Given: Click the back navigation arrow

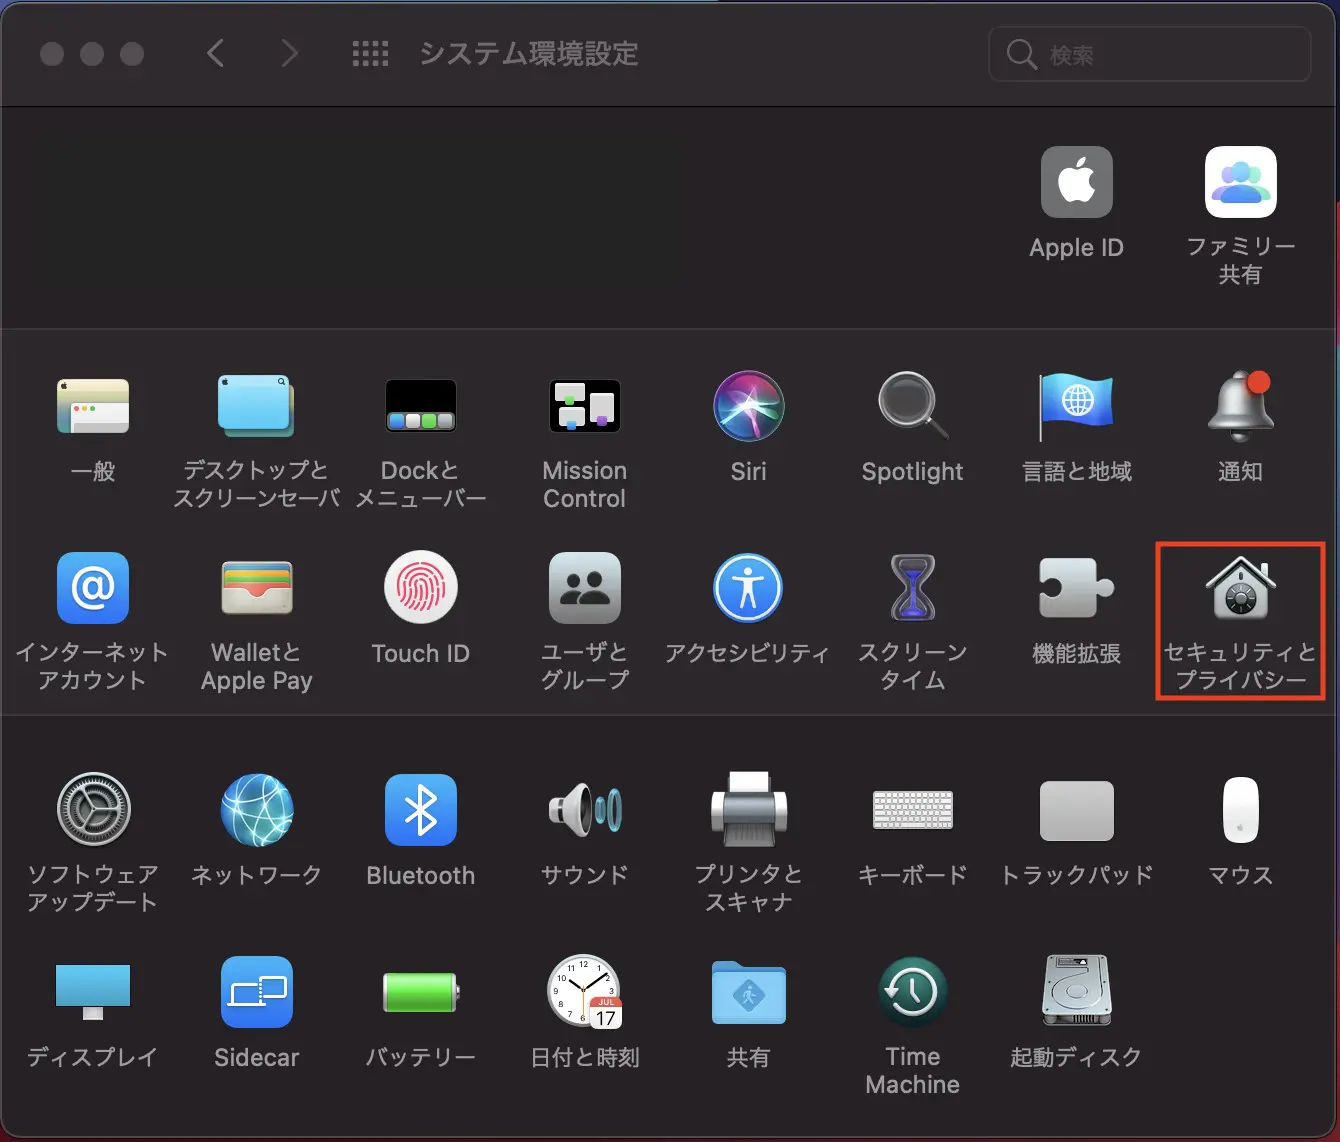Looking at the screenshot, I should pyautogui.click(x=215, y=53).
